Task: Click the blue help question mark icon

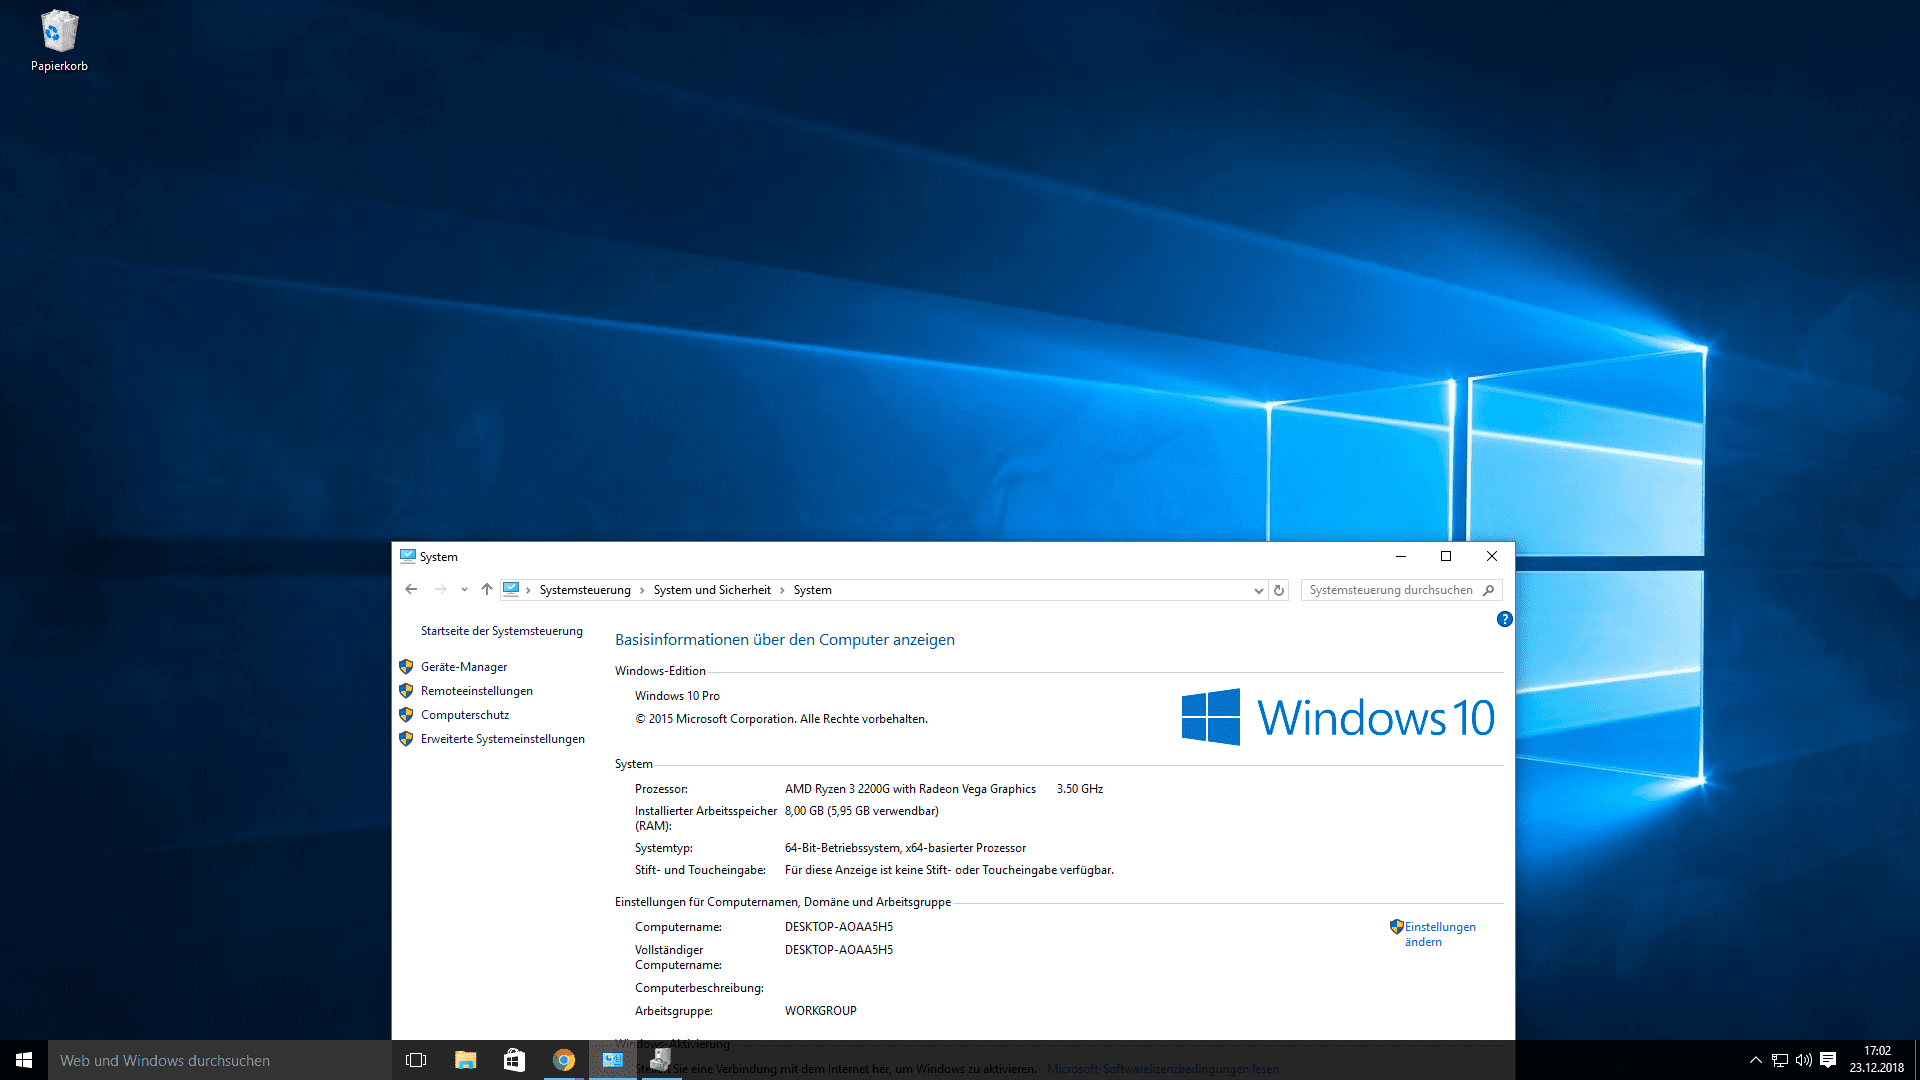Action: coord(1504,620)
